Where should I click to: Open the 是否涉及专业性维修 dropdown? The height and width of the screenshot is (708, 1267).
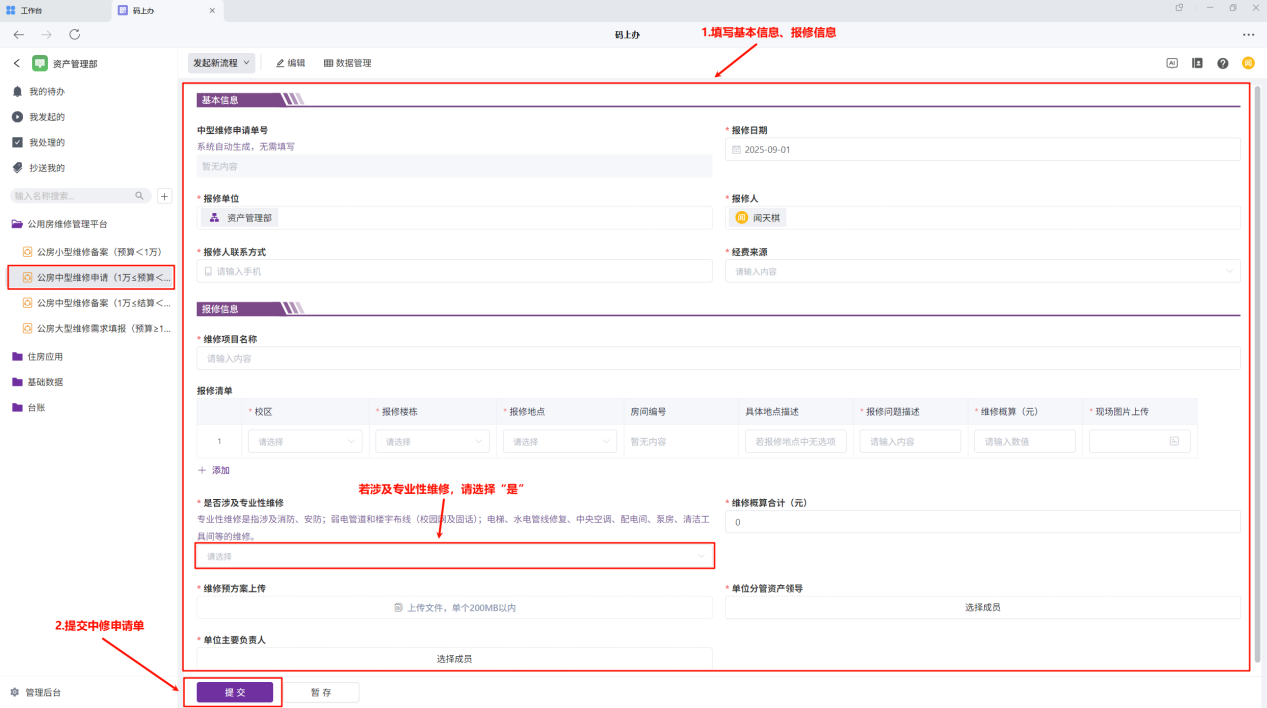click(x=455, y=556)
